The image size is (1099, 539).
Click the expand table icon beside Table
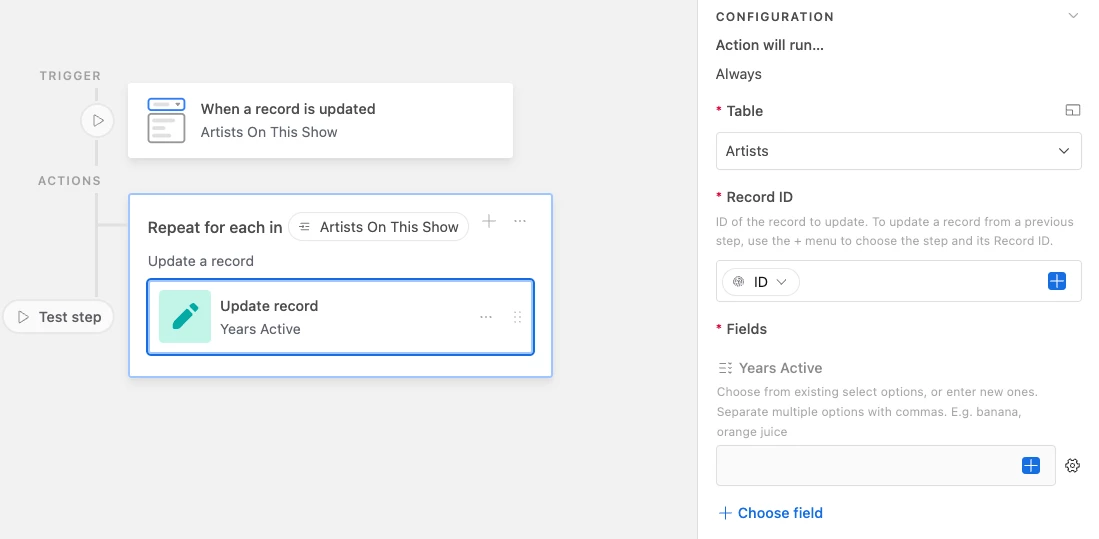pos(1072,111)
